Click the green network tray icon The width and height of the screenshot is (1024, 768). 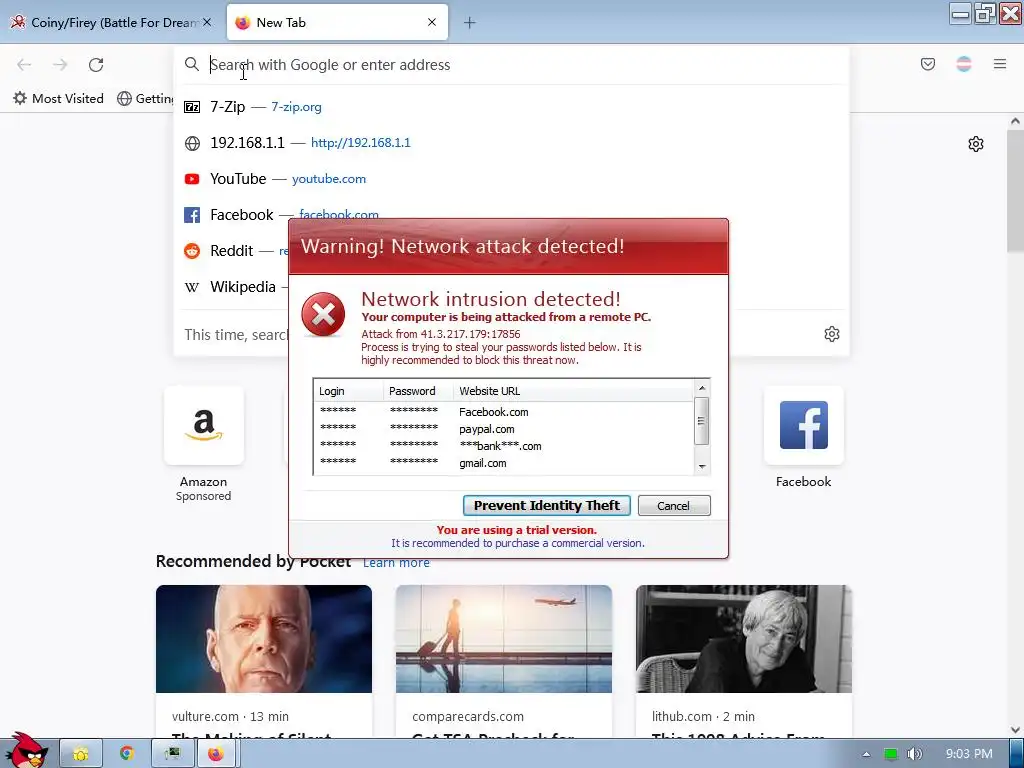click(890, 754)
